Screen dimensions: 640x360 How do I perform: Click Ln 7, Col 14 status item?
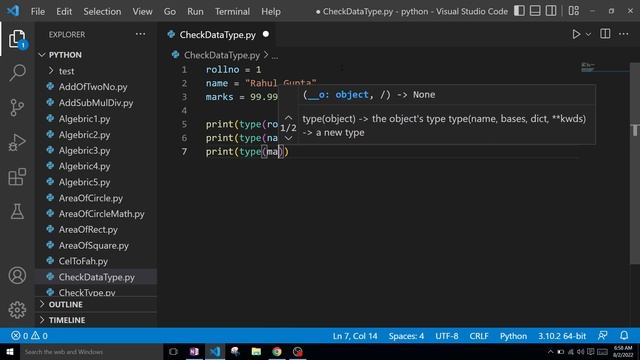pyautogui.click(x=355, y=336)
